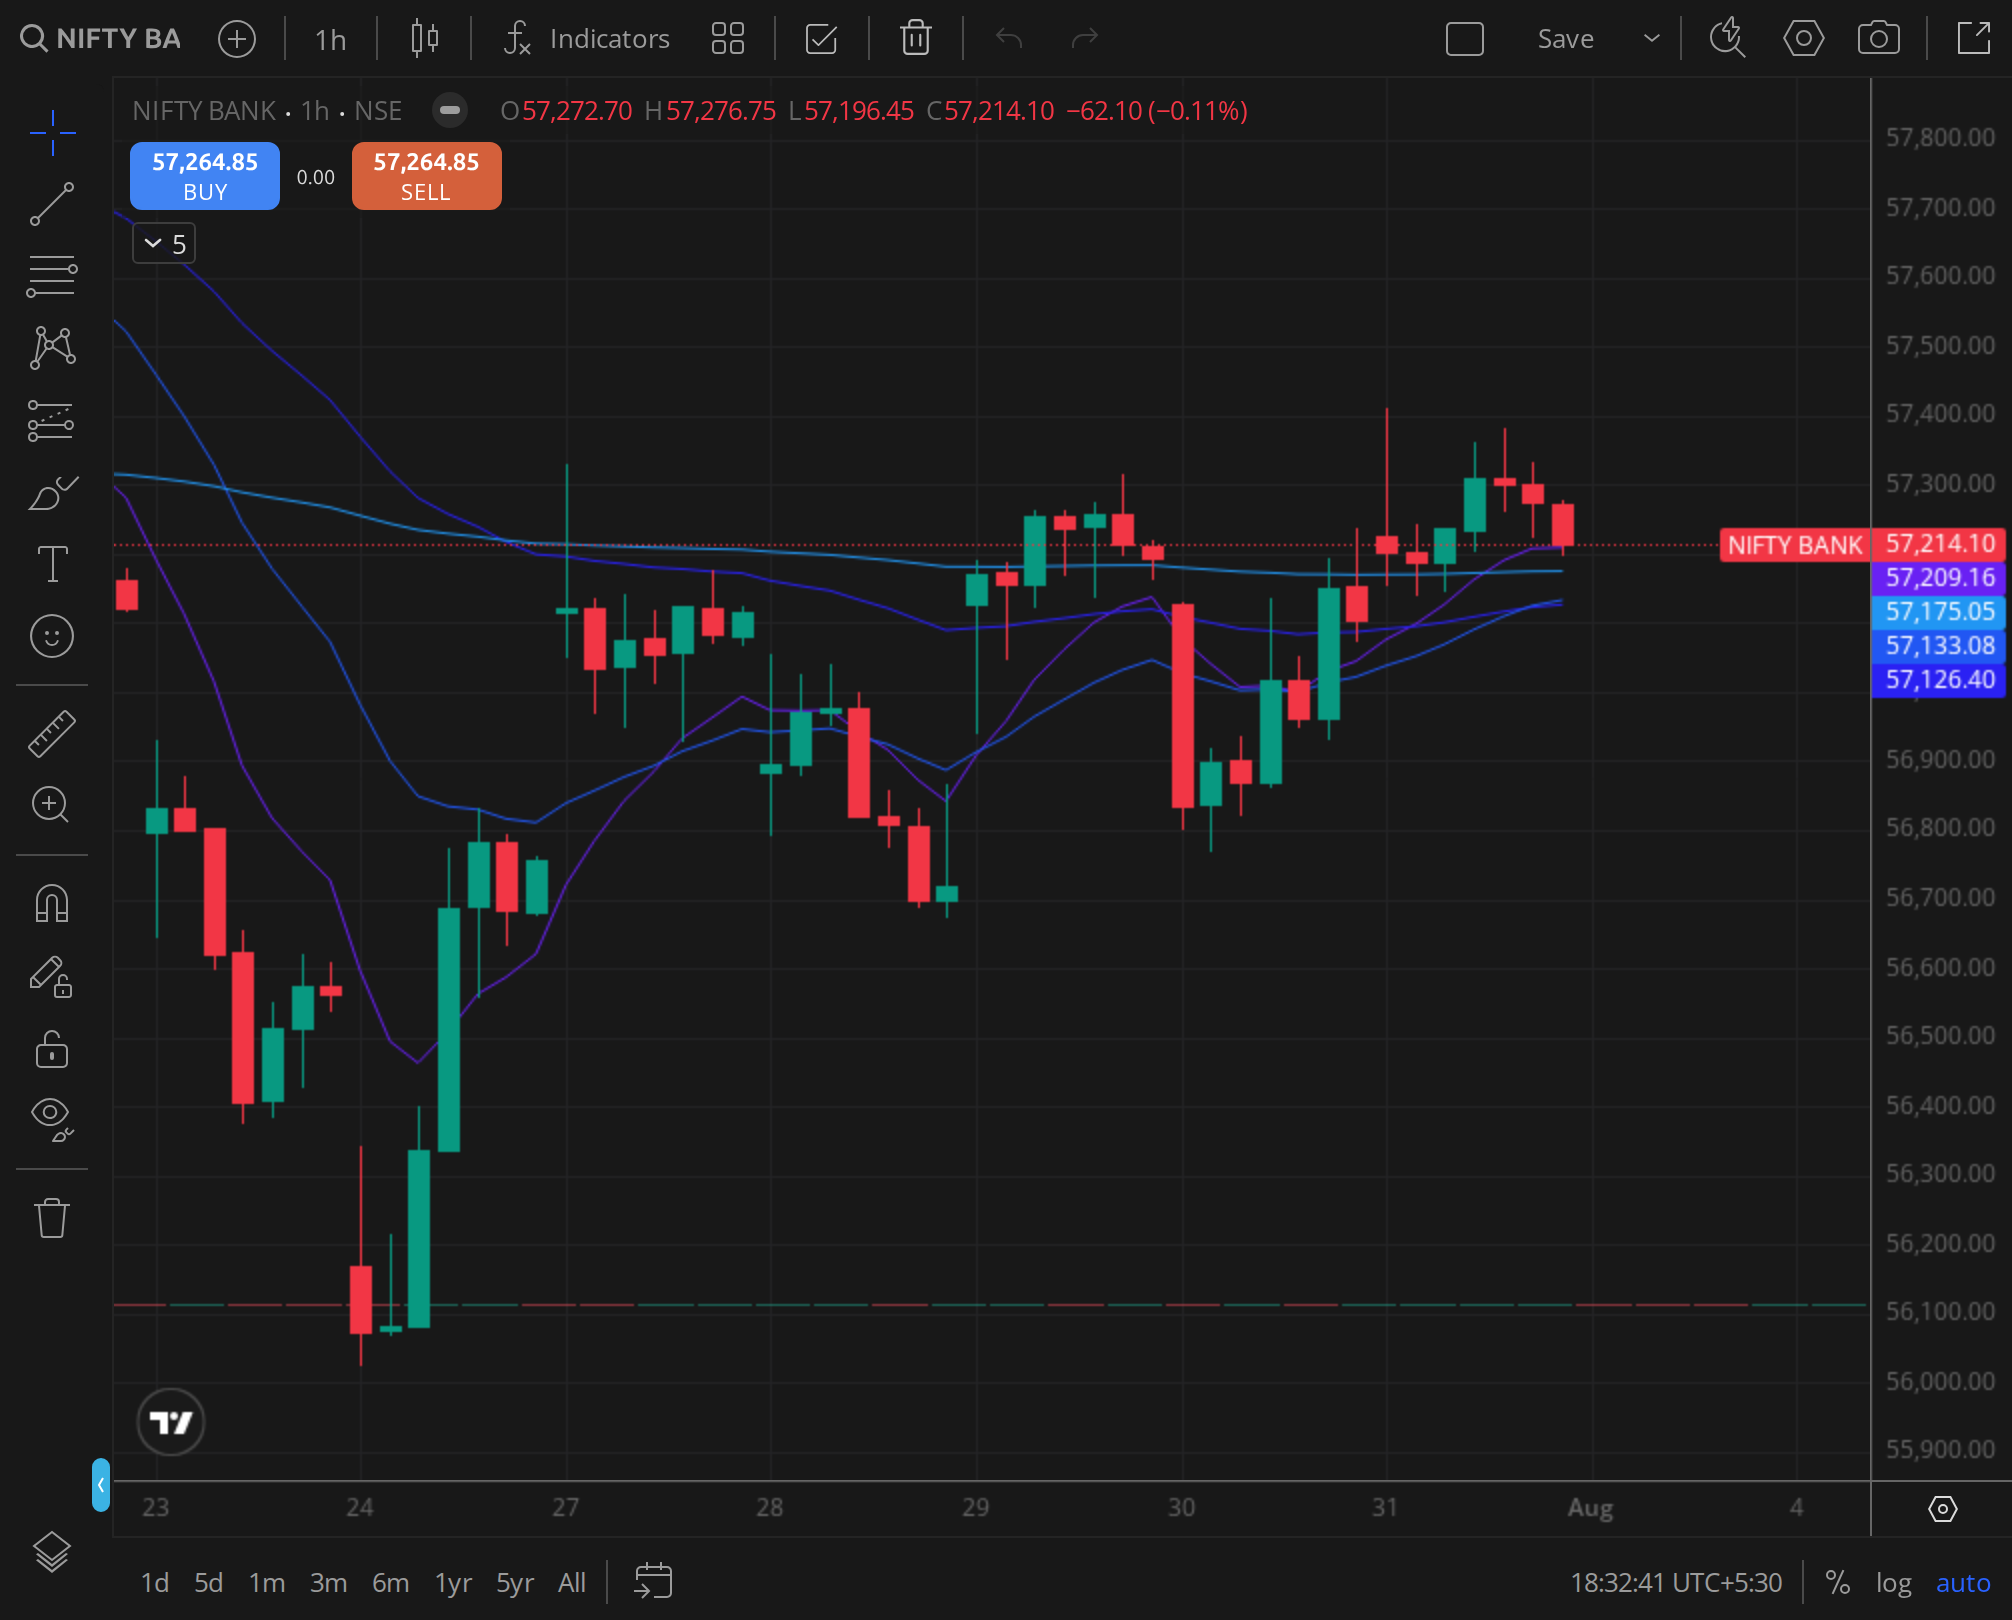Viewport: 2012px width, 1620px height.
Task: Set date range to 3m
Action: tap(328, 1583)
